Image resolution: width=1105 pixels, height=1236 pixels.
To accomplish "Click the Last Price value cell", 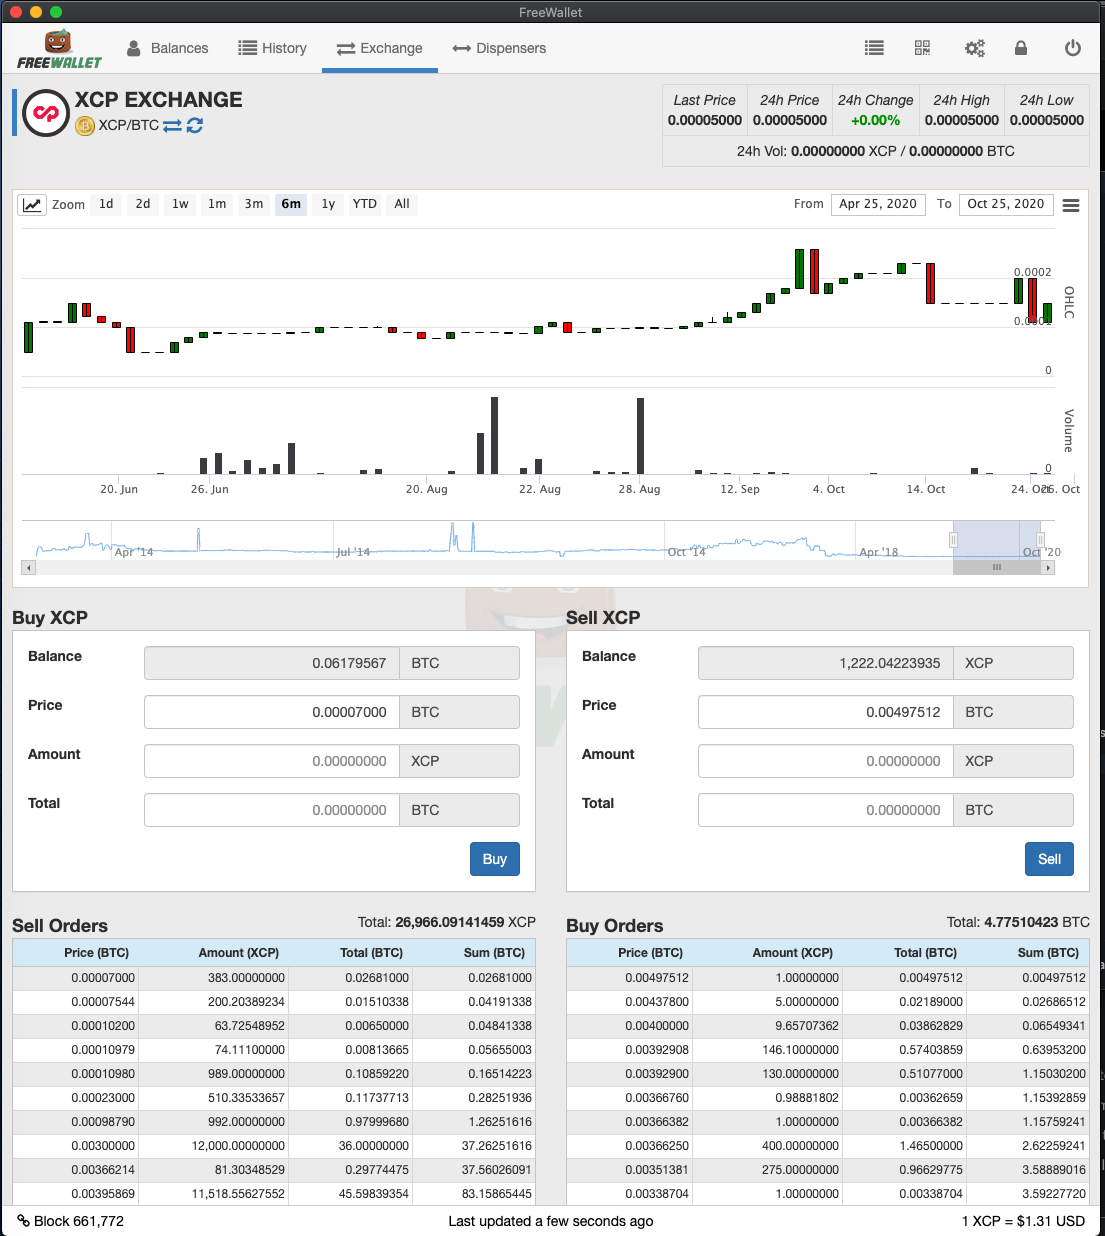I will tap(705, 110).
